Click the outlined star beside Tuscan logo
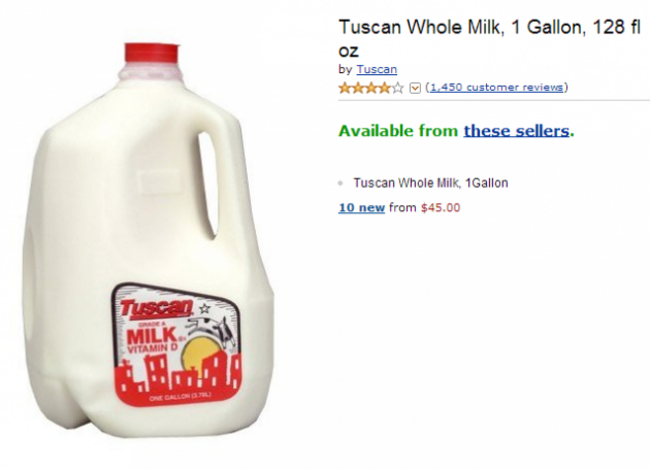The image size is (650, 469). click(204, 309)
